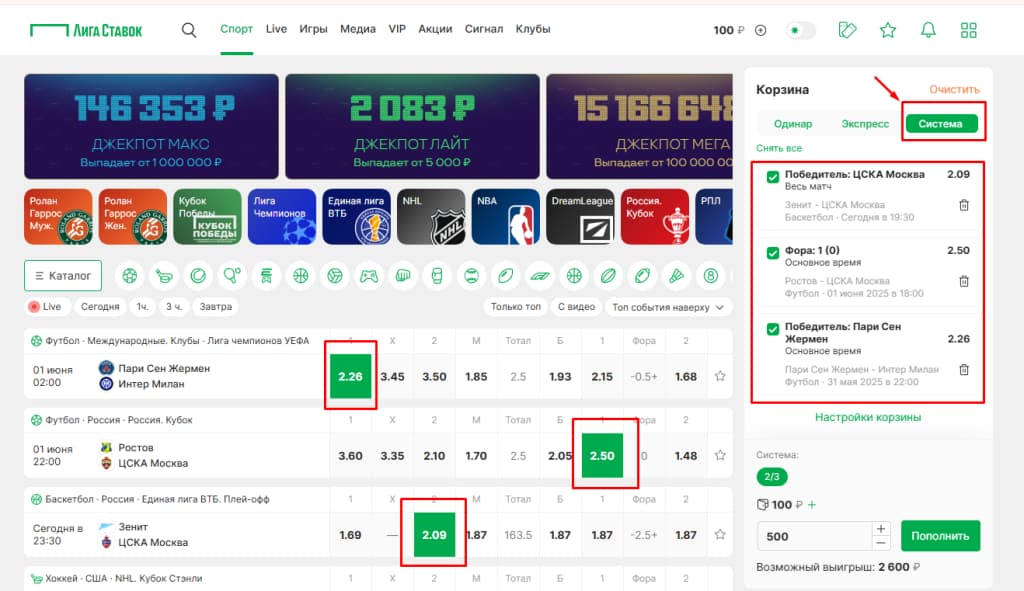
Task: Open the Игры menu item
Action: (x=313, y=29)
